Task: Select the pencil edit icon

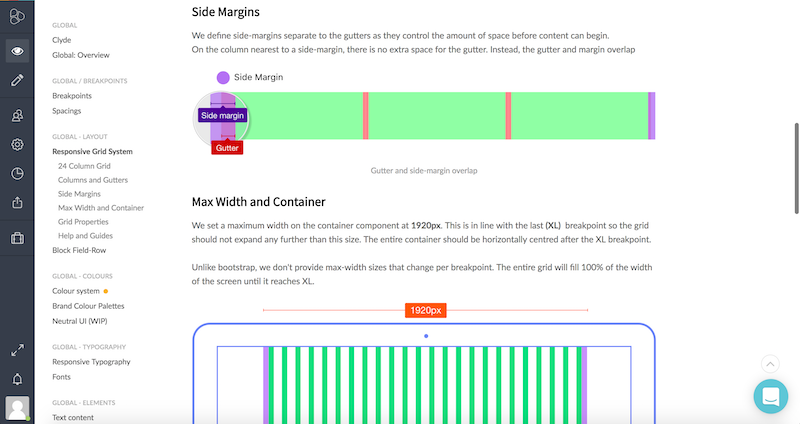Action: point(17,80)
